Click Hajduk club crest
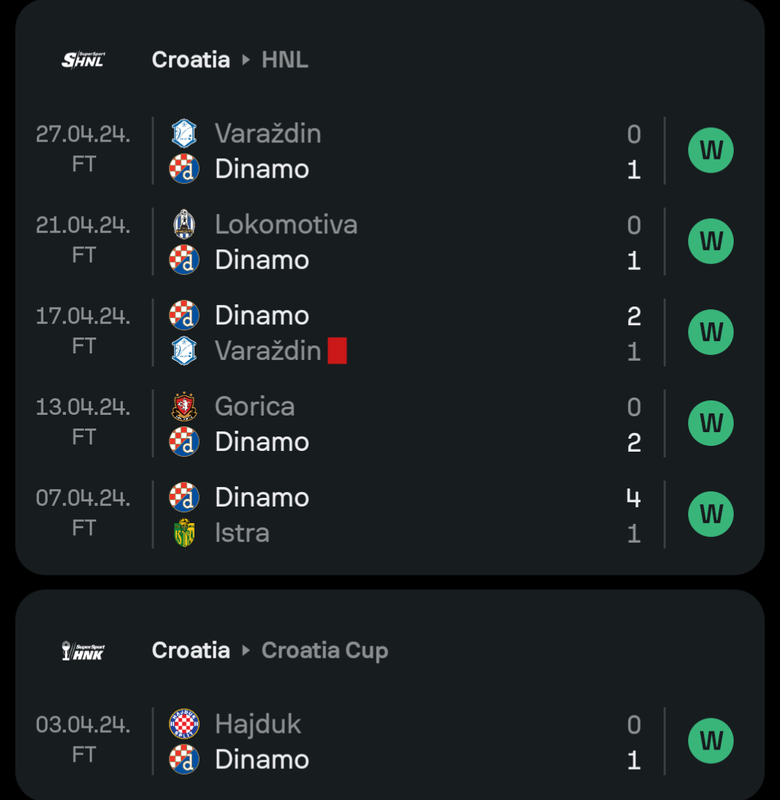The width and height of the screenshot is (780, 800). 184,724
